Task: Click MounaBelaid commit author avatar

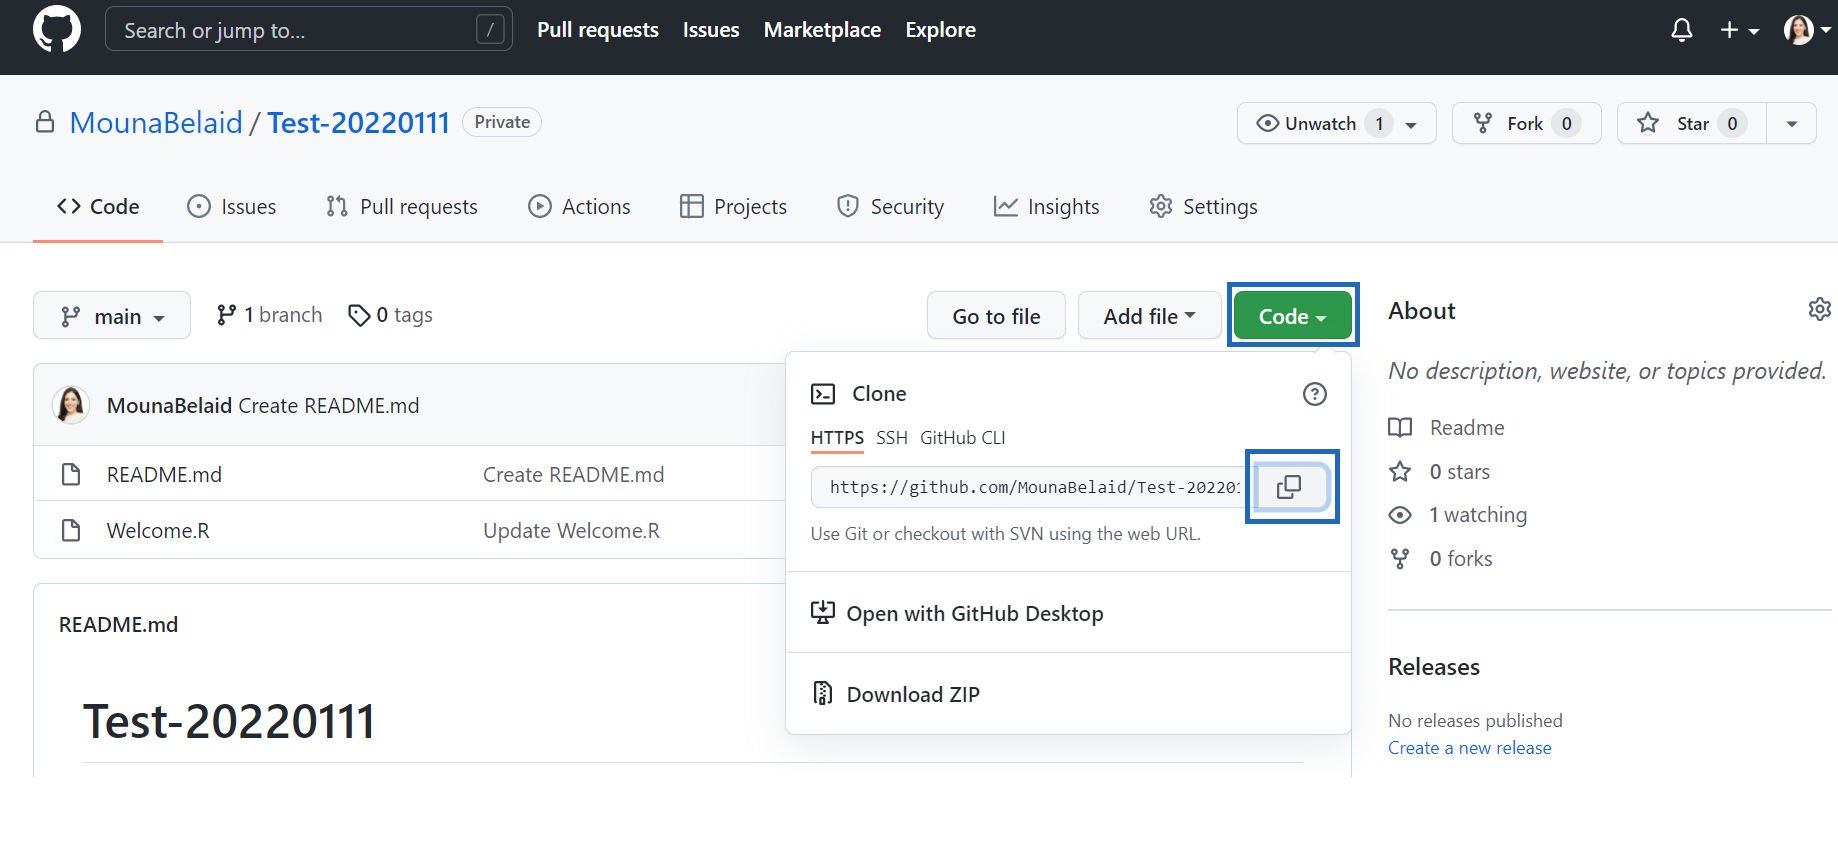Action: 71,405
